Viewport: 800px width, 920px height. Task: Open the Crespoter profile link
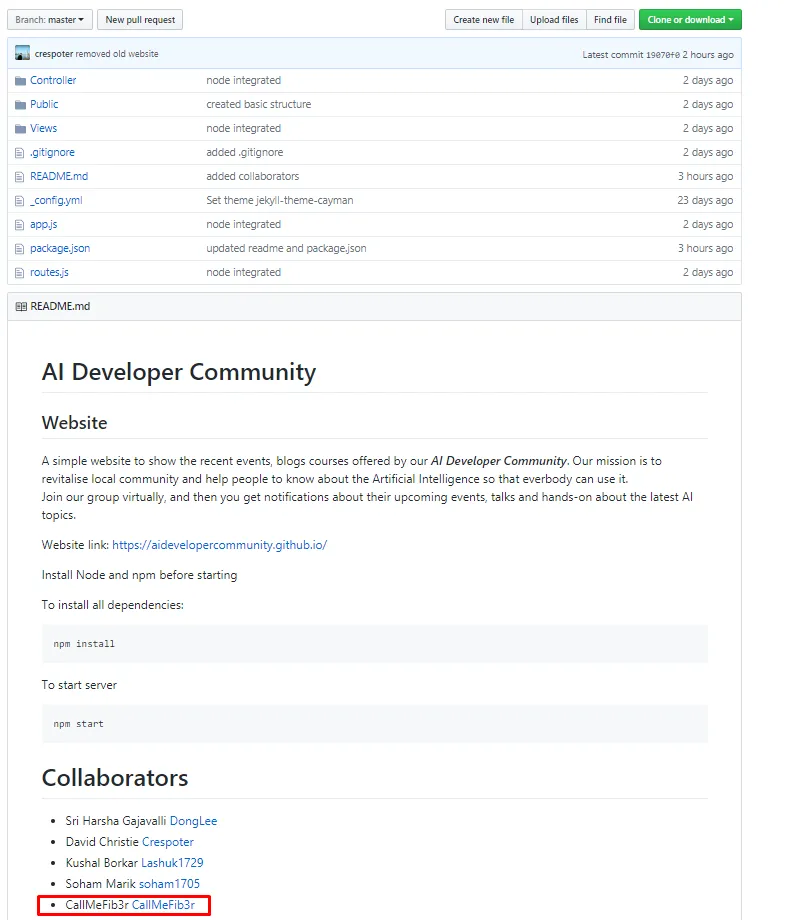point(168,842)
